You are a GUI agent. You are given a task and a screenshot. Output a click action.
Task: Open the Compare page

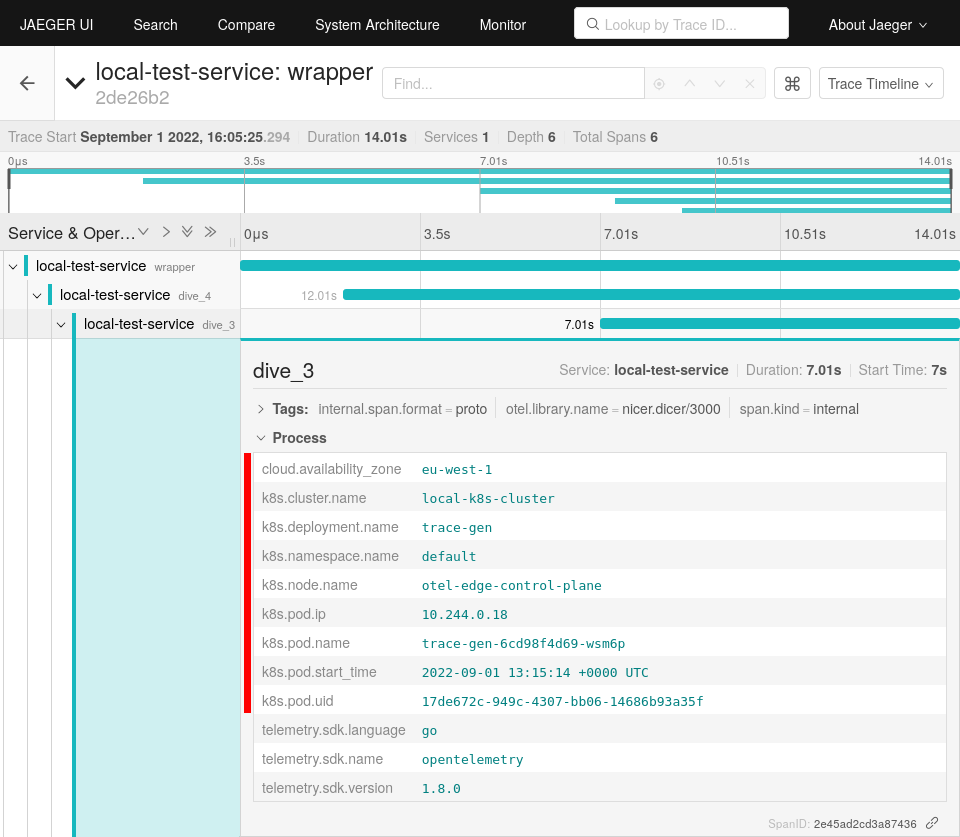[x=246, y=25]
